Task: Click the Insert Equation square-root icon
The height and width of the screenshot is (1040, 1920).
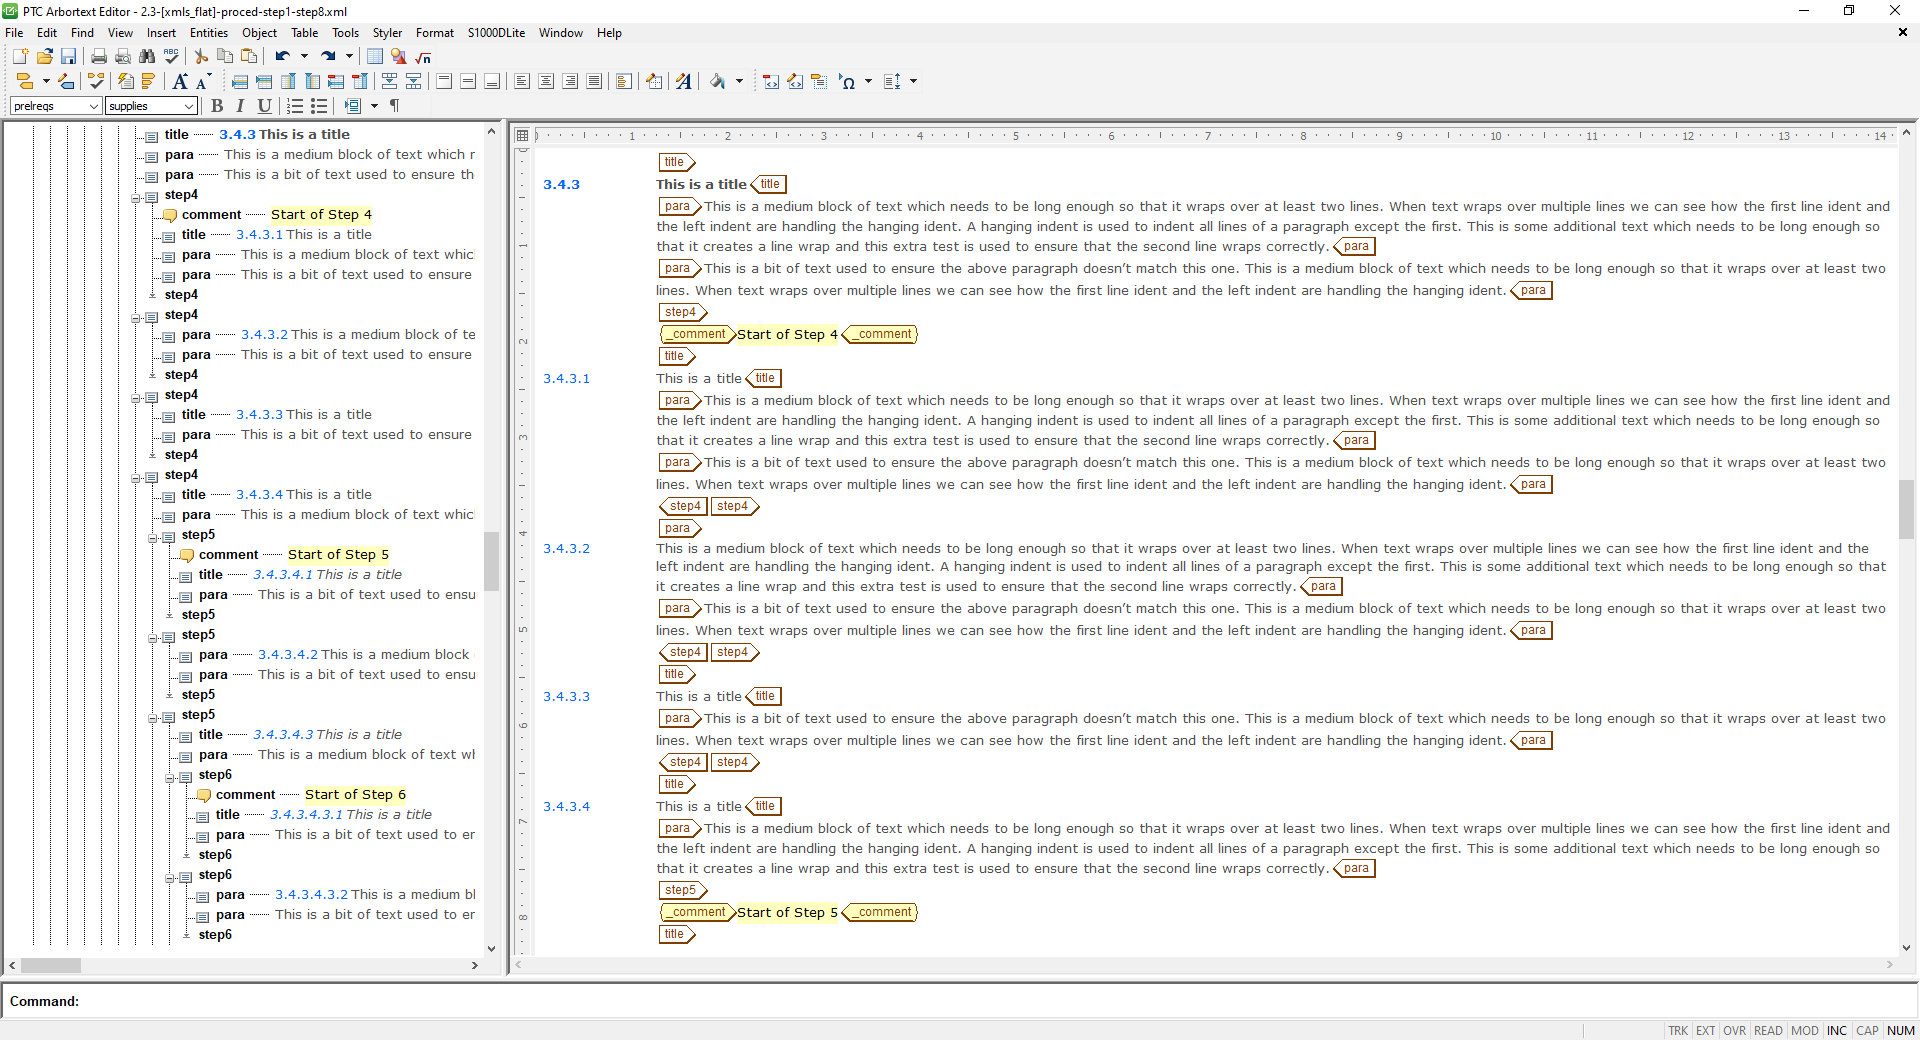Action: 423,57
